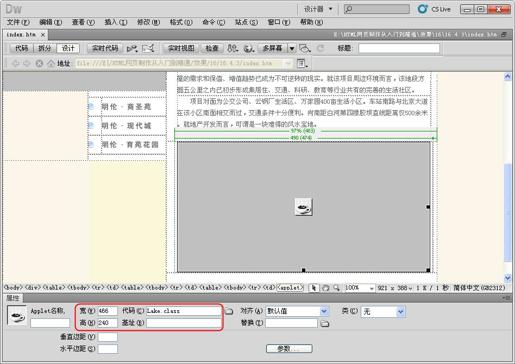Switch to 代码 (Code) view

(x=22, y=48)
